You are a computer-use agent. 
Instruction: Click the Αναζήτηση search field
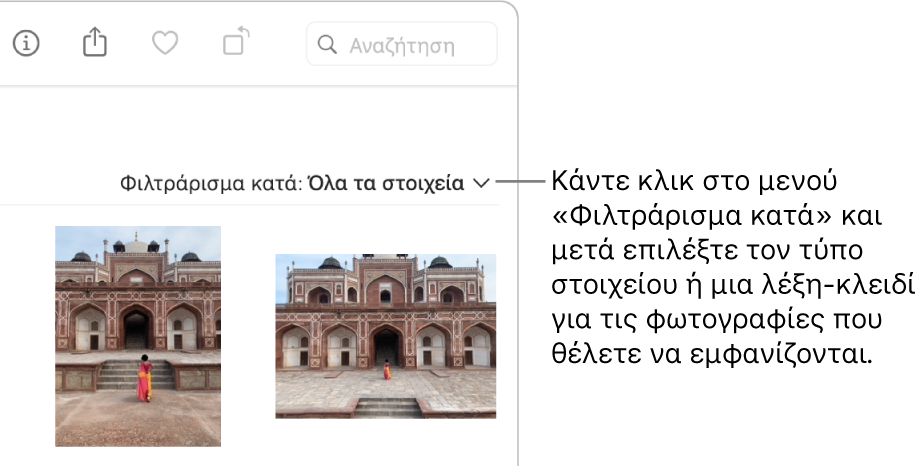[401, 44]
